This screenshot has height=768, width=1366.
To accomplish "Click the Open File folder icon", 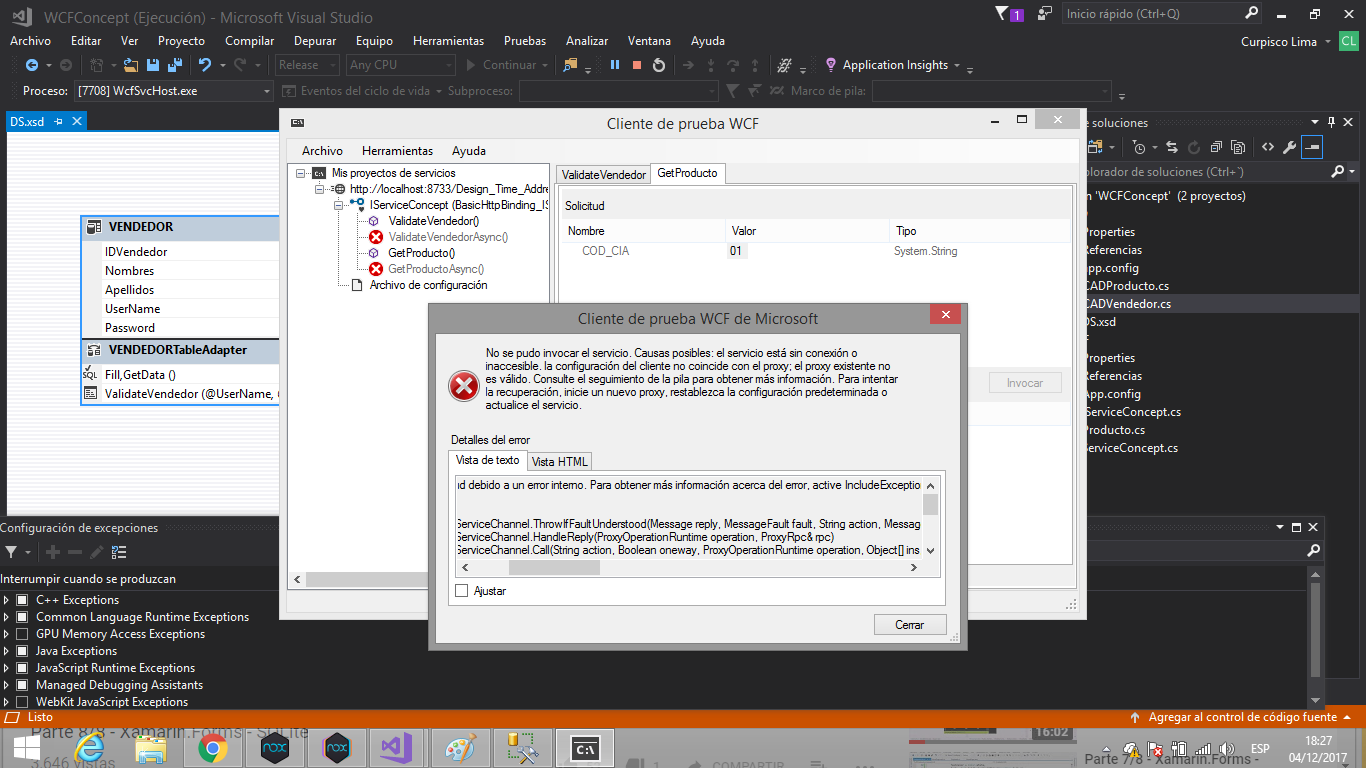I will (131, 65).
